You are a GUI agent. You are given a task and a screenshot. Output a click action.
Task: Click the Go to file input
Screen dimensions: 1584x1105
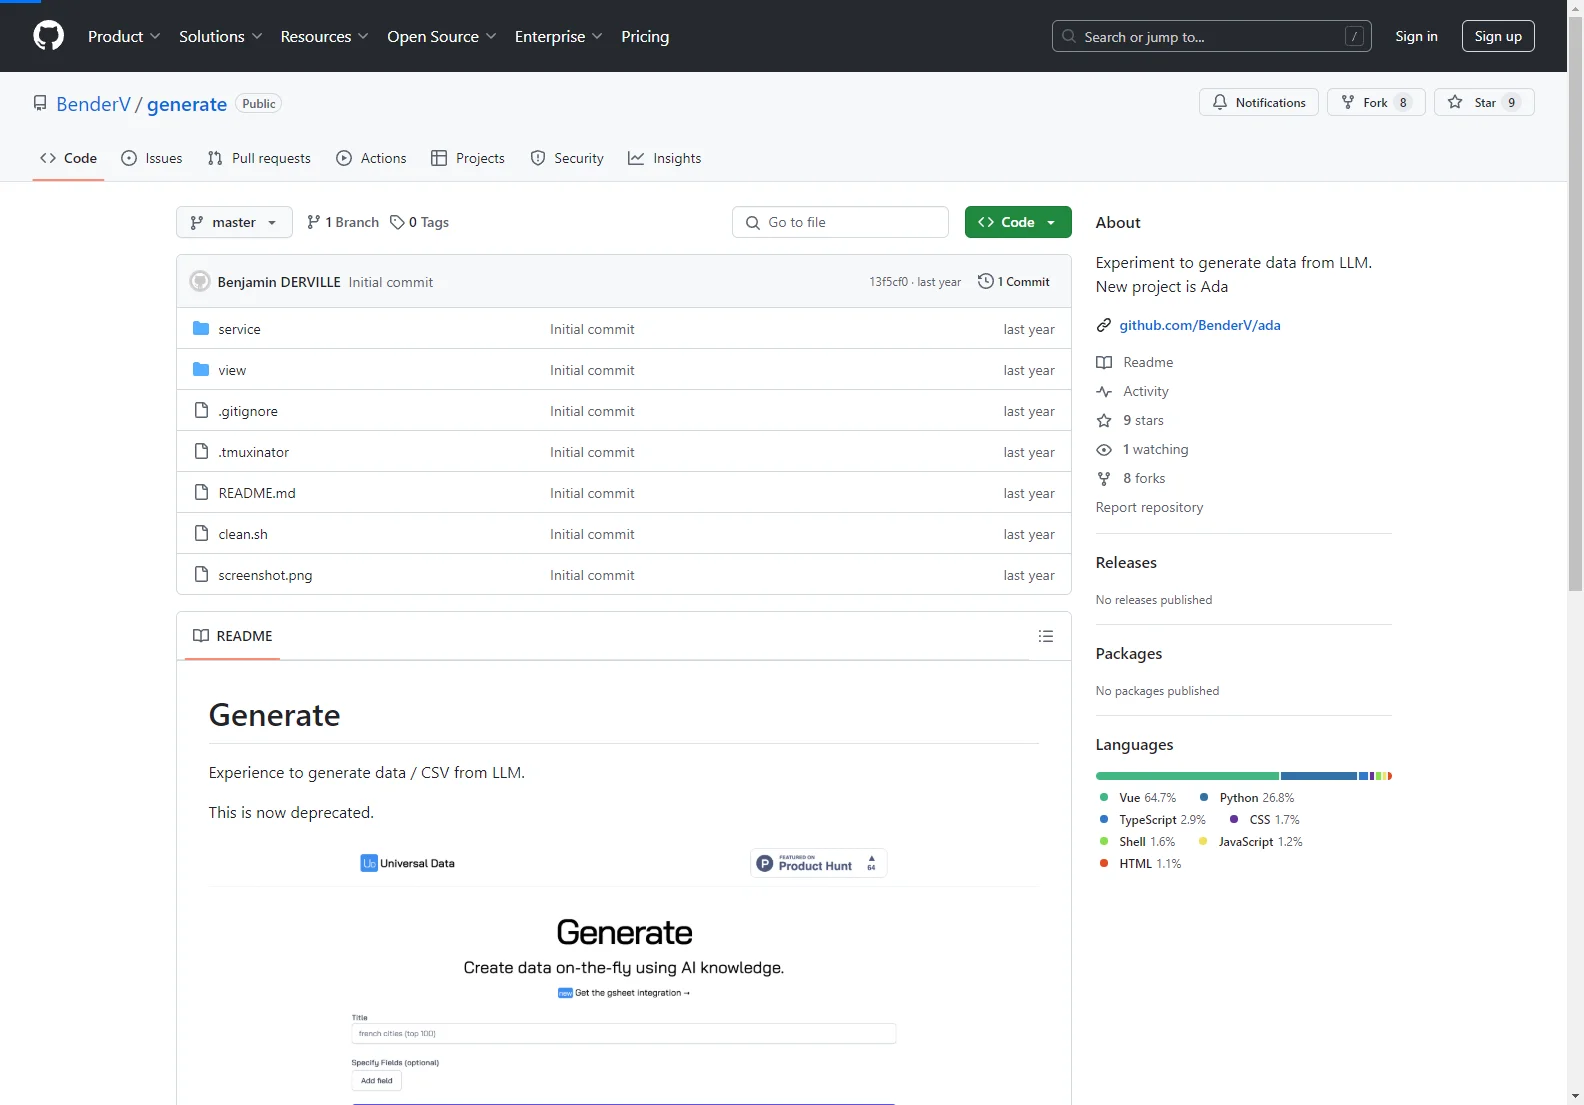point(840,222)
